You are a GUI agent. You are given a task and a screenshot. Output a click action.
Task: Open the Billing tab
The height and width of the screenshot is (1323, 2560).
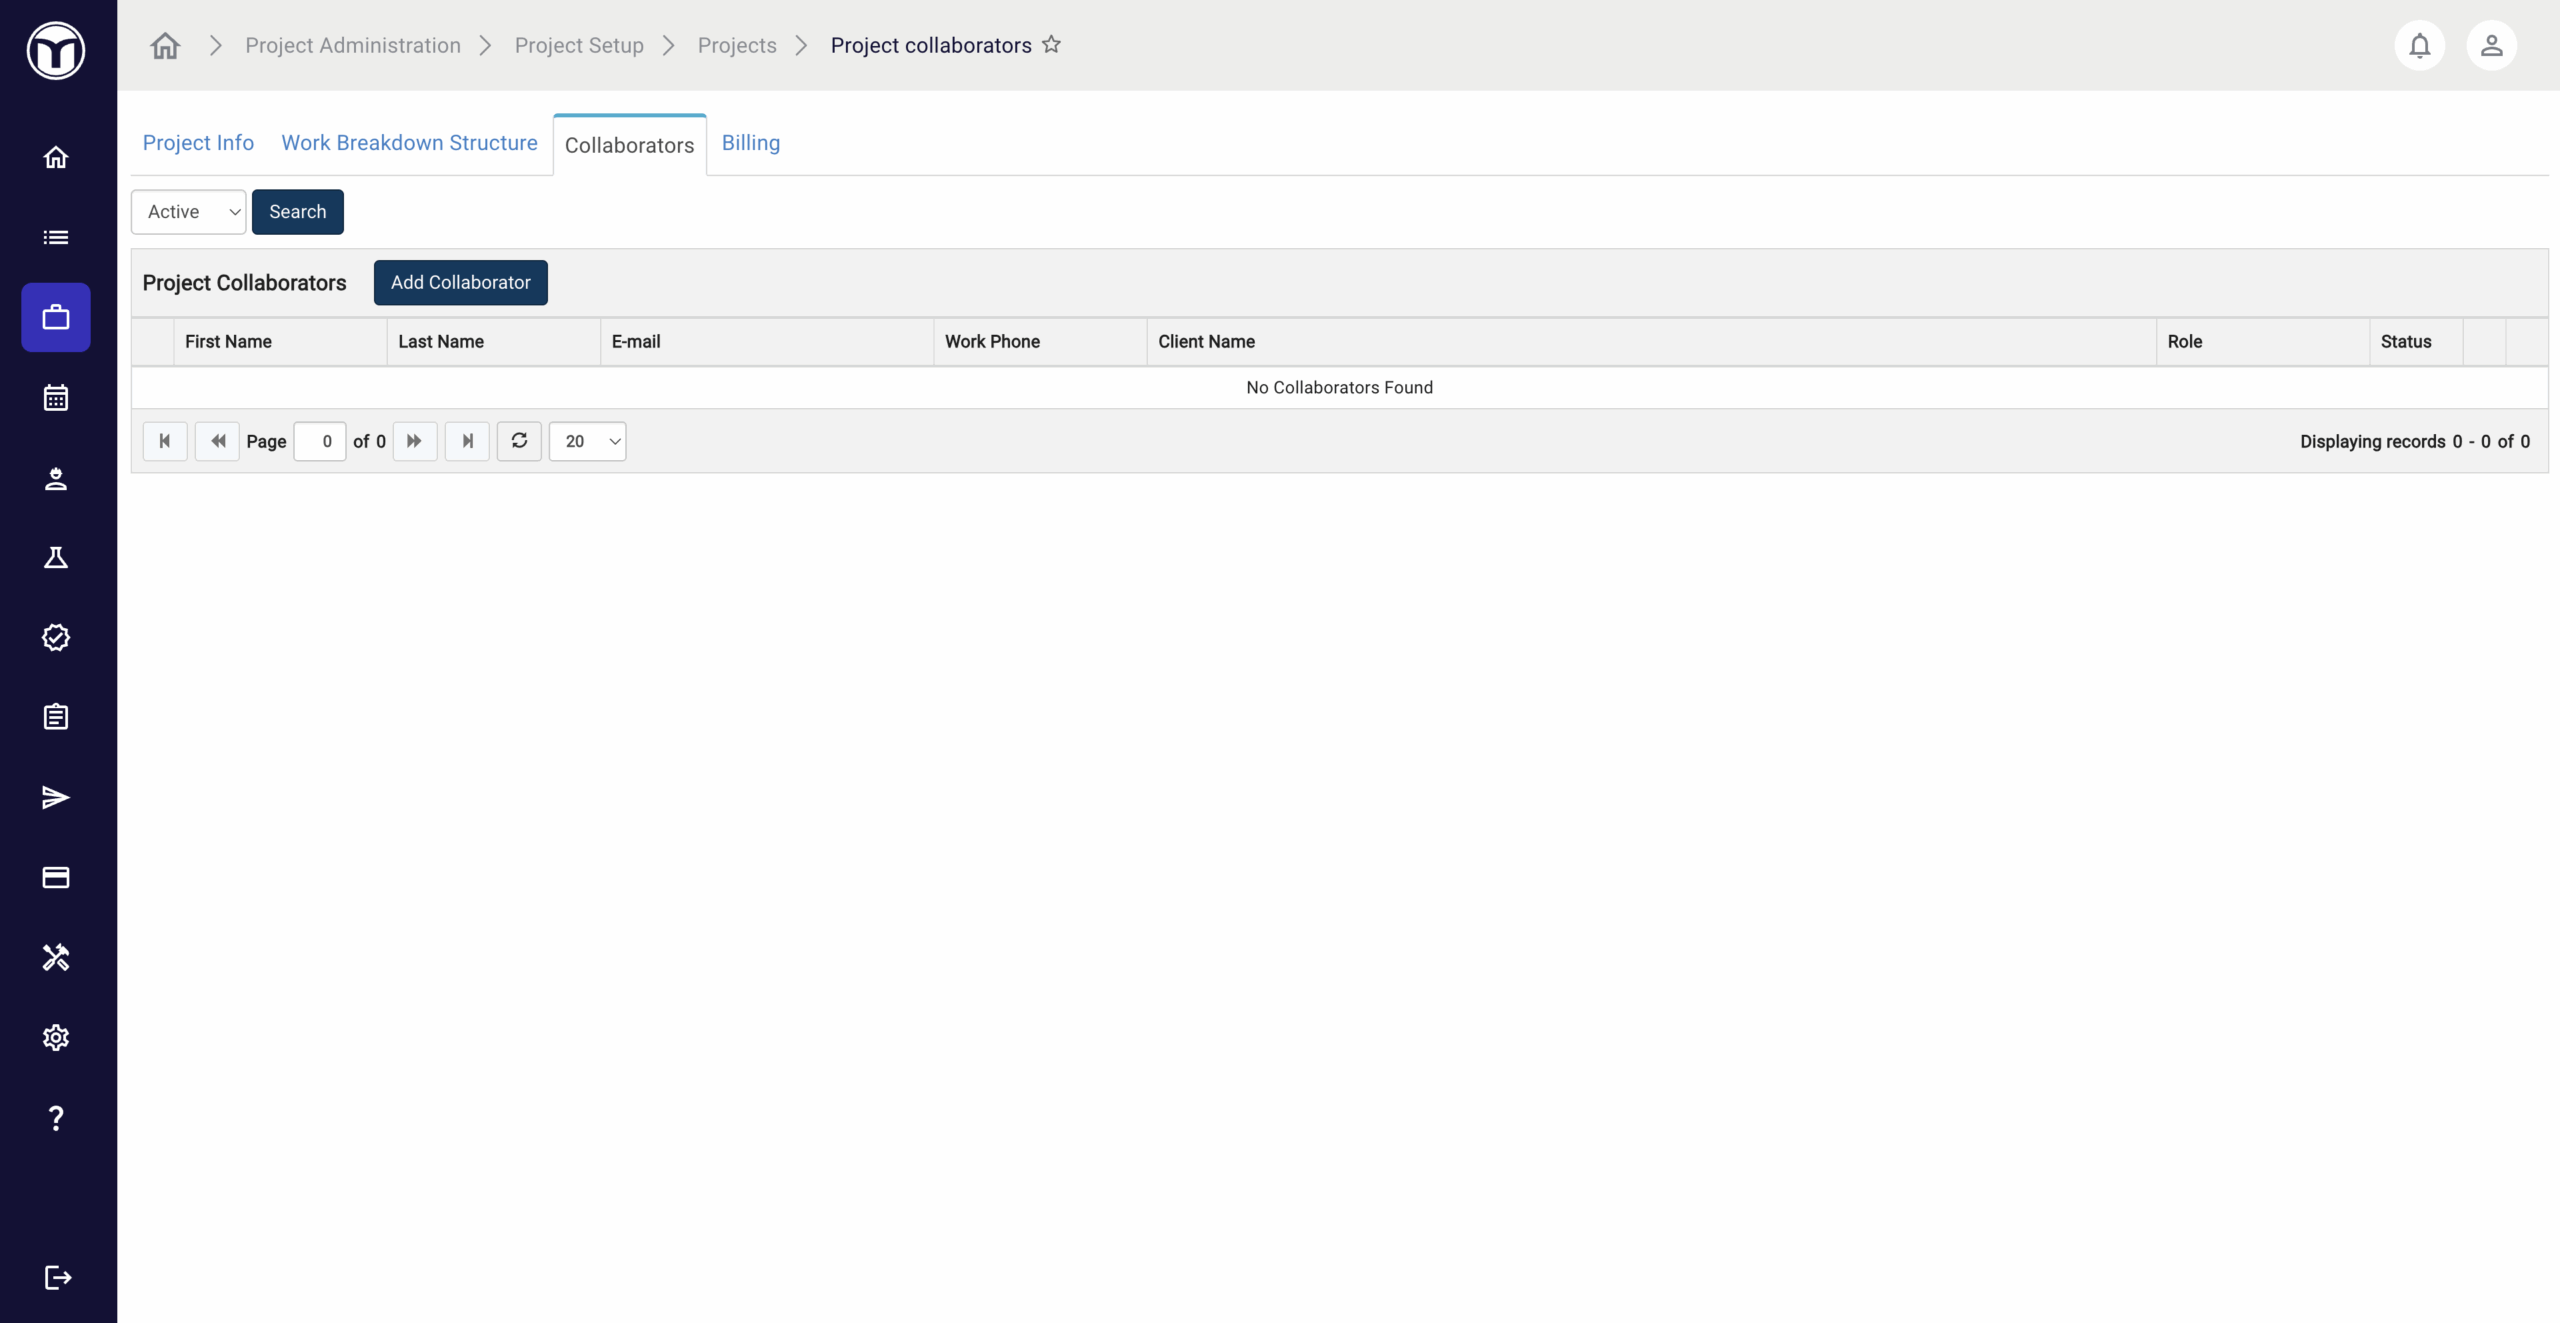point(750,143)
